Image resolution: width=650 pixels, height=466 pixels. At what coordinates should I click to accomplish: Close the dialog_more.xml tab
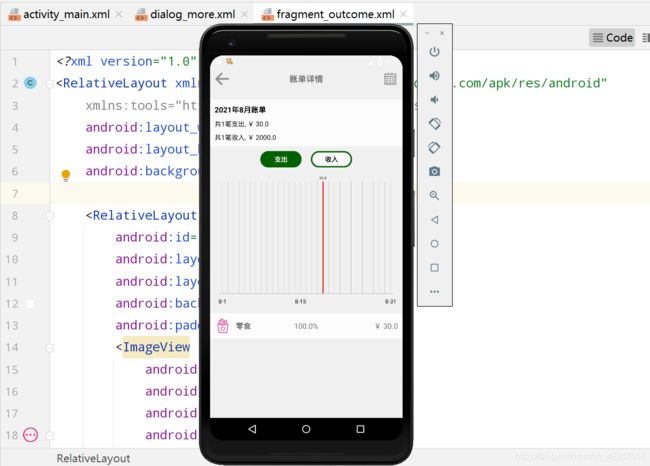click(x=245, y=15)
